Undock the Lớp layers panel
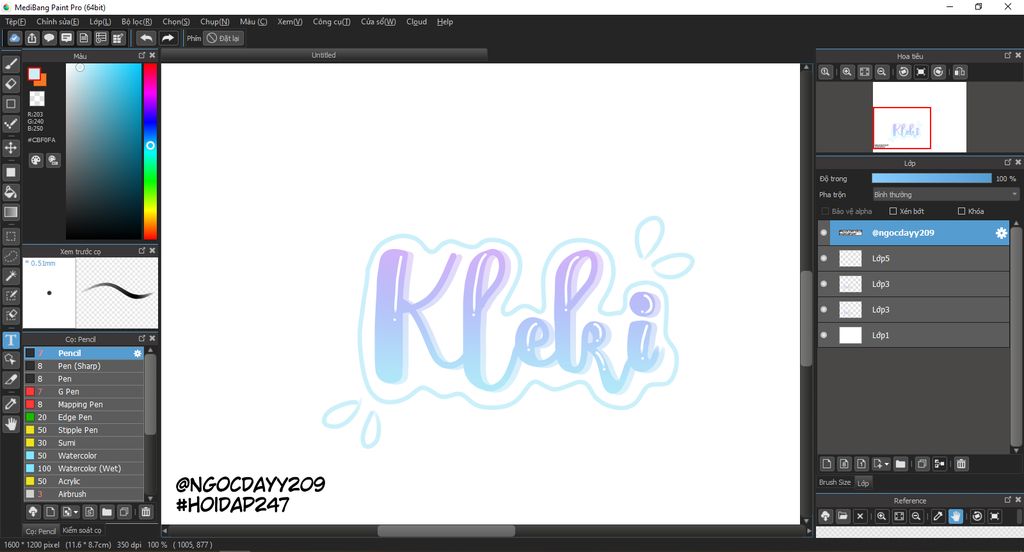Screen dimensions: 1024x552 click(x=1008, y=163)
